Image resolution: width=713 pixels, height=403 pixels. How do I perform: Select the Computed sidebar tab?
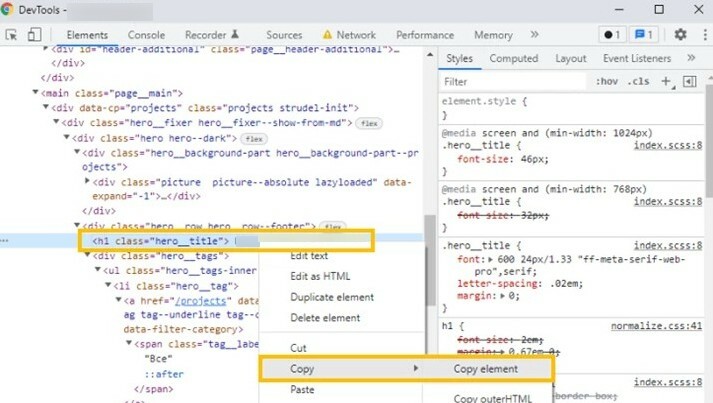[x=514, y=58]
